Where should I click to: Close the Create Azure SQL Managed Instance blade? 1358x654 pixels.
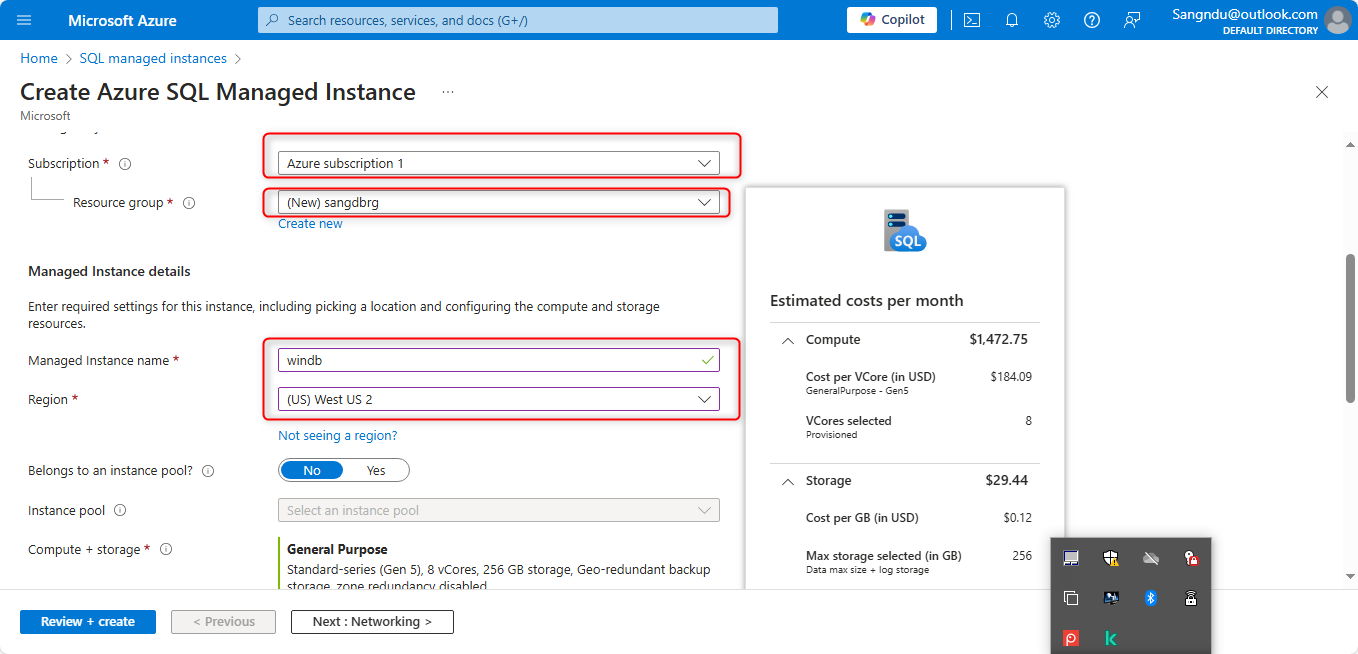point(1322,92)
